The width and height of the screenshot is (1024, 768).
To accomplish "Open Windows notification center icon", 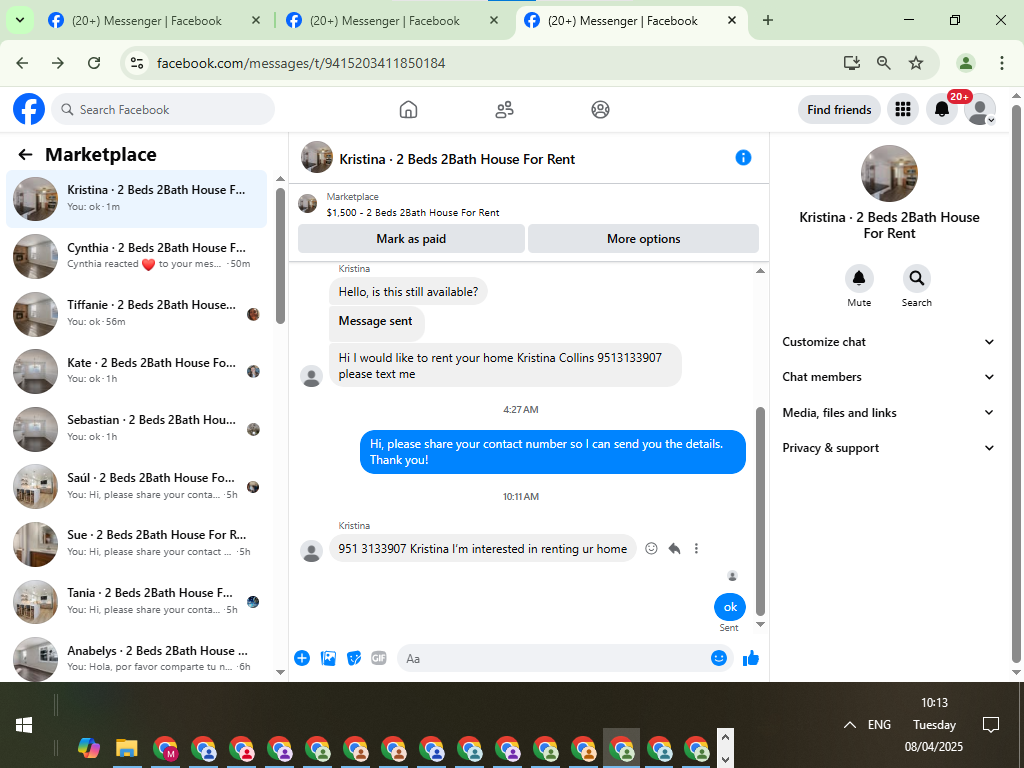I will [991, 725].
